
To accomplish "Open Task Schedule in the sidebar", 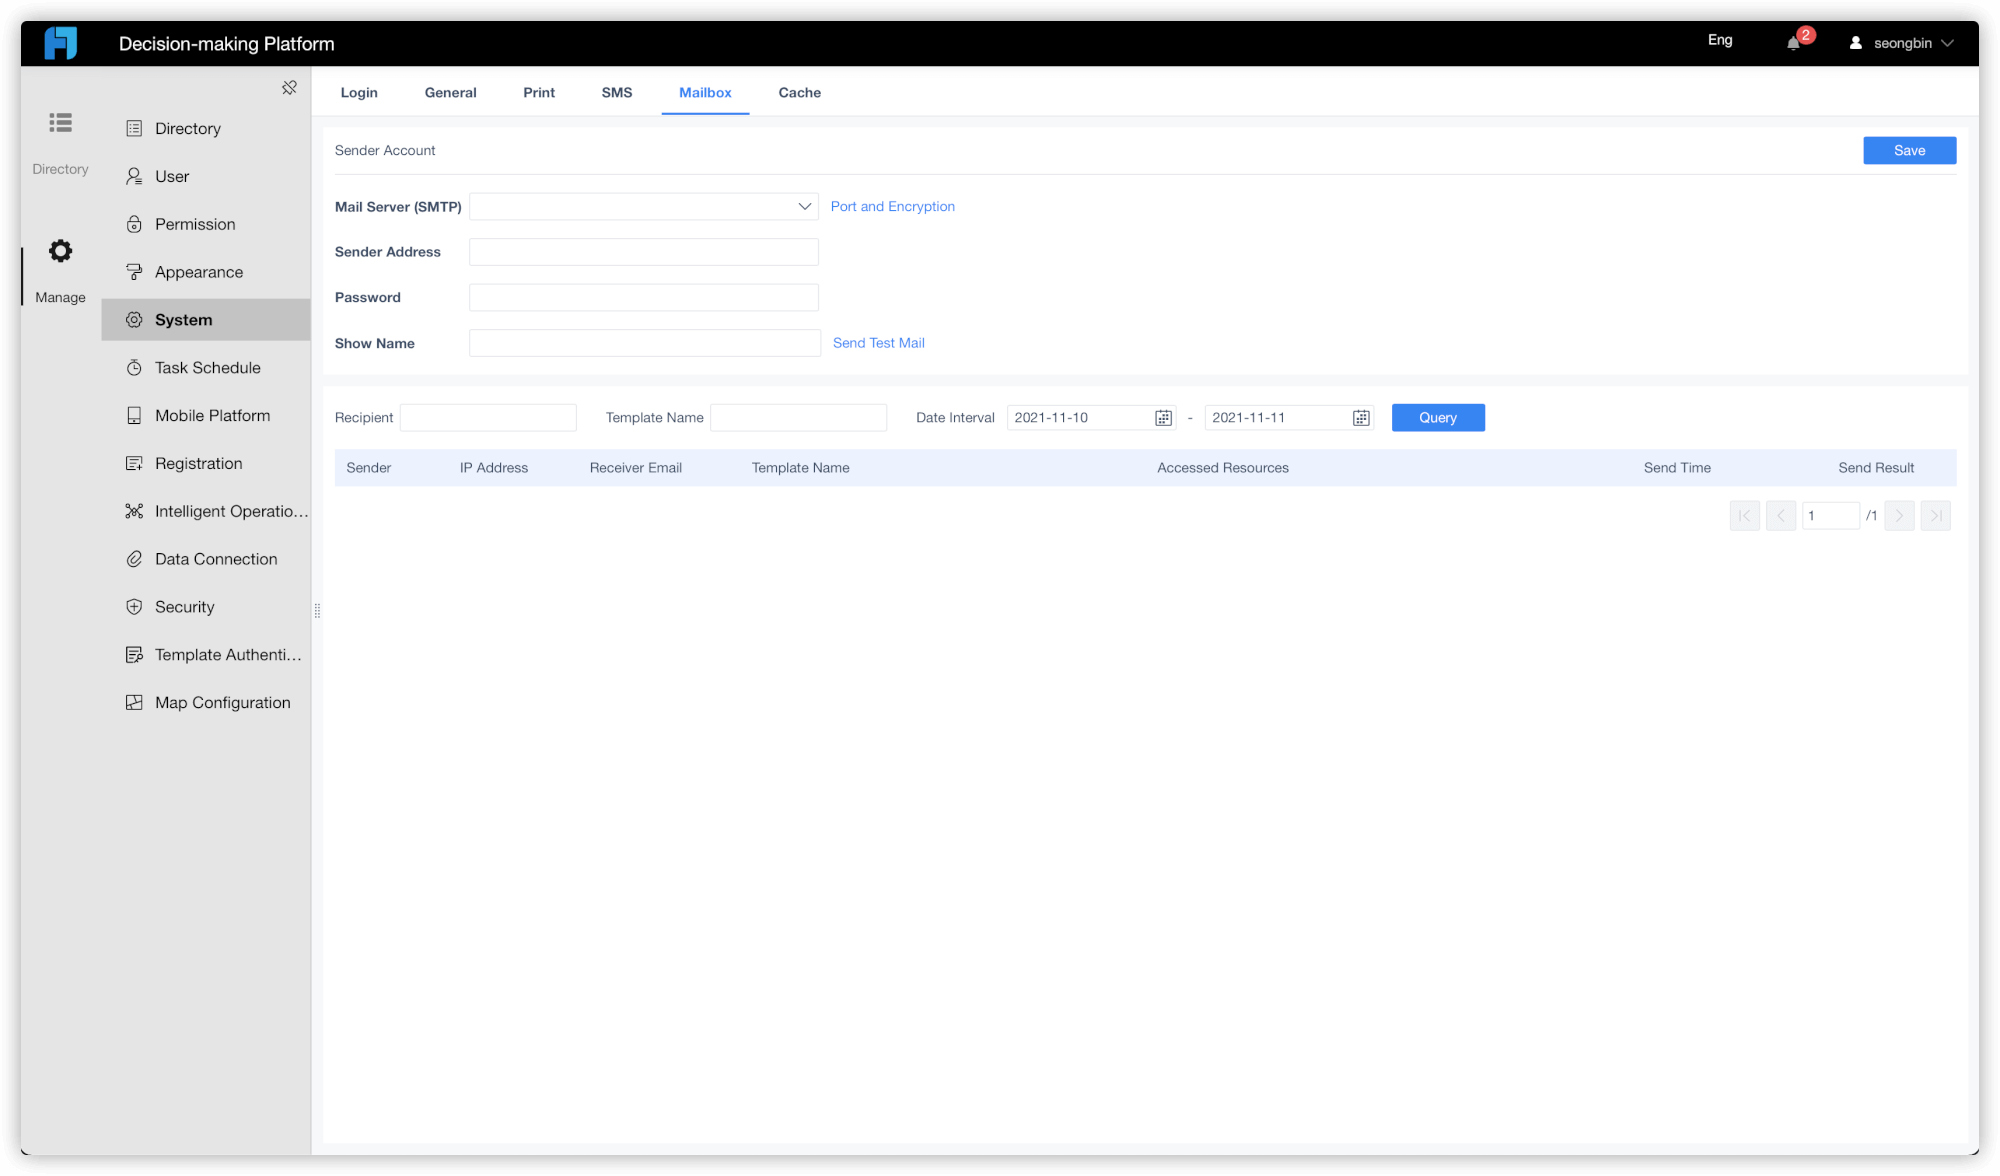I will (x=206, y=368).
